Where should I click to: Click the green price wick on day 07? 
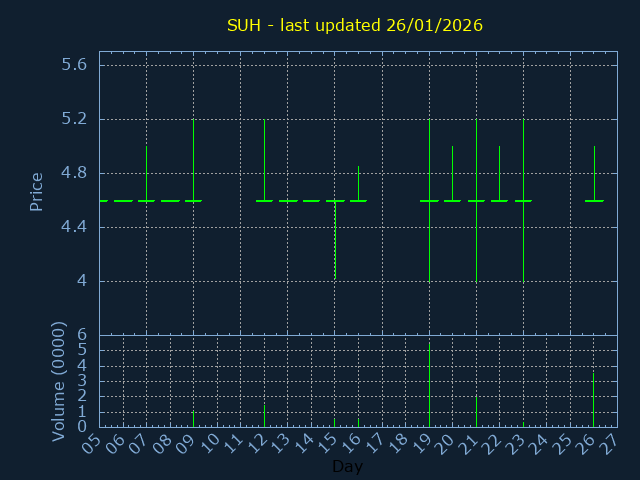tap(147, 172)
